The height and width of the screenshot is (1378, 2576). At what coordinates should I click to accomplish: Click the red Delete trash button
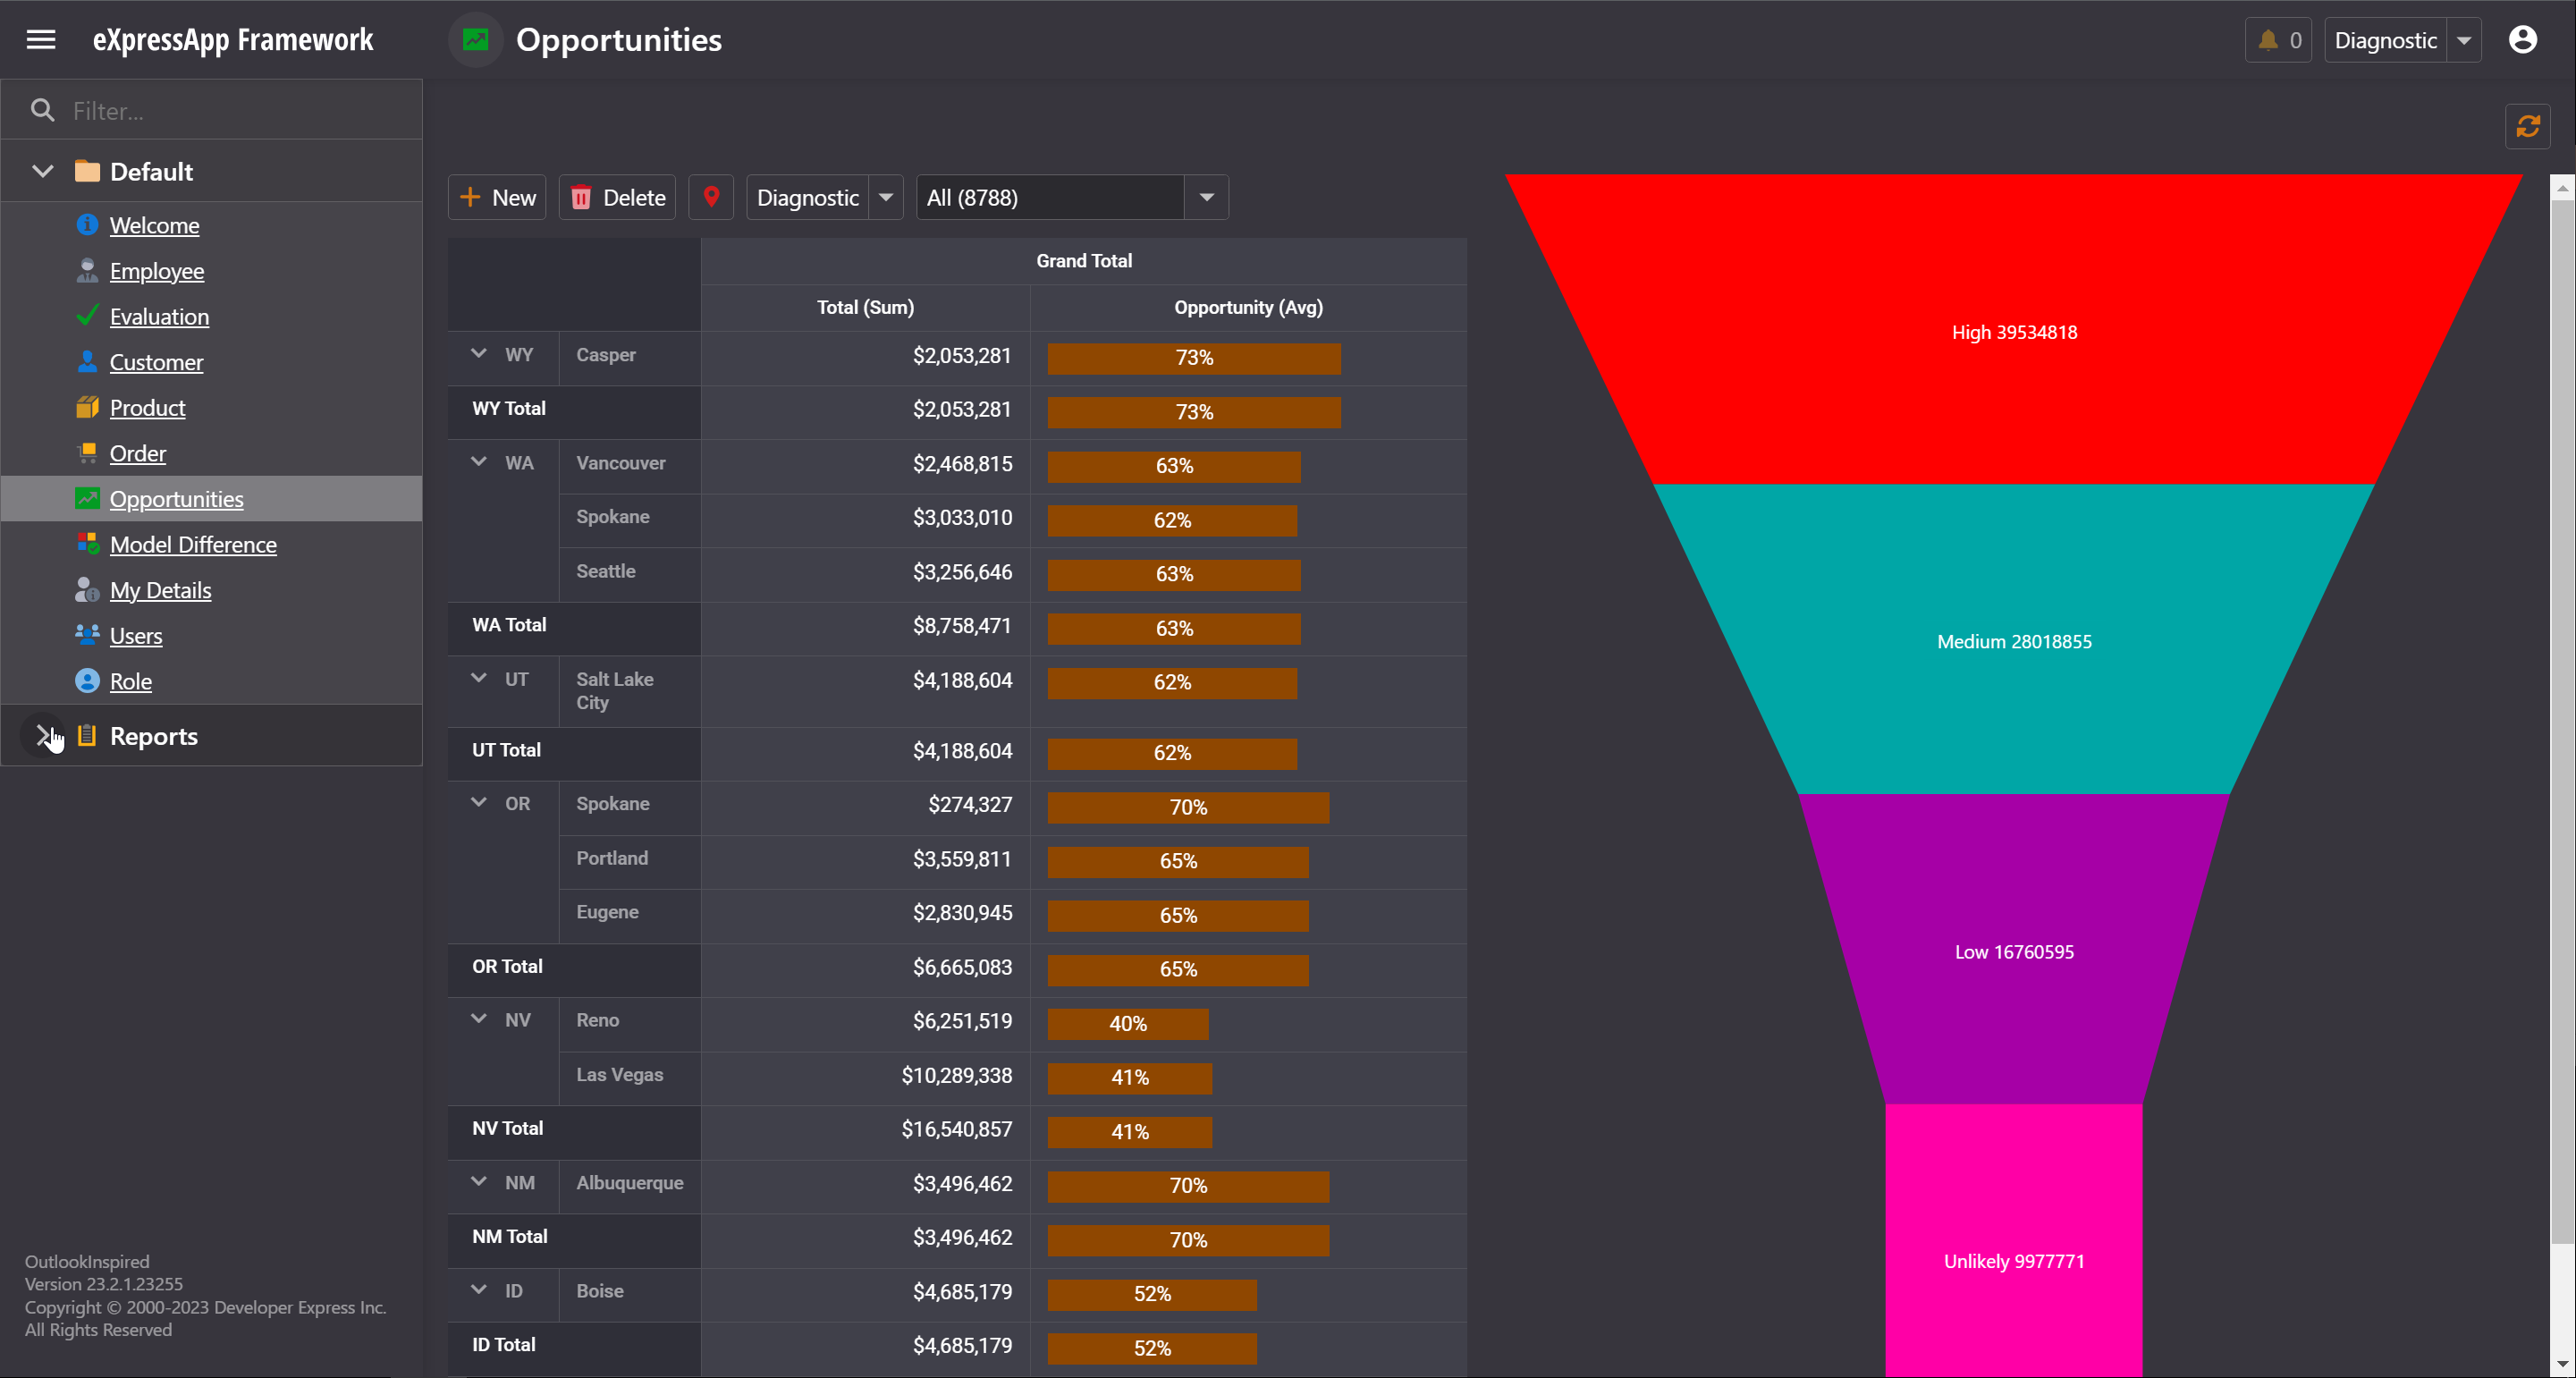[x=618, y=197]
